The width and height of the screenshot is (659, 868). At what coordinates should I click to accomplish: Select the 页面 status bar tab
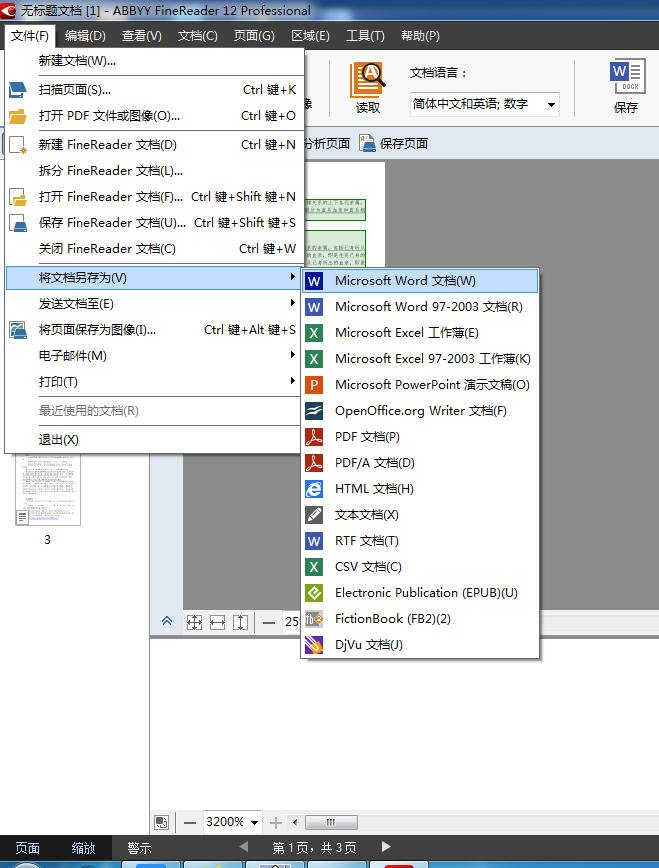point(27,848)
